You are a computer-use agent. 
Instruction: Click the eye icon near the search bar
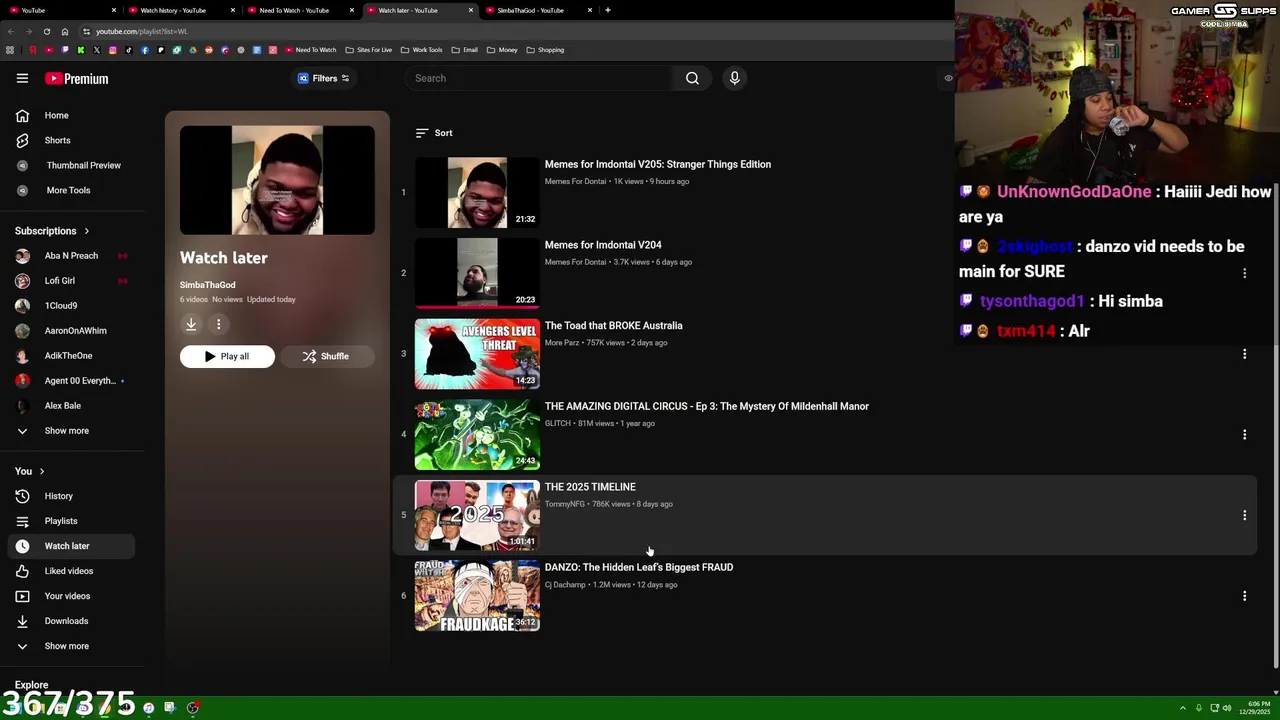[x=948, y=78]
